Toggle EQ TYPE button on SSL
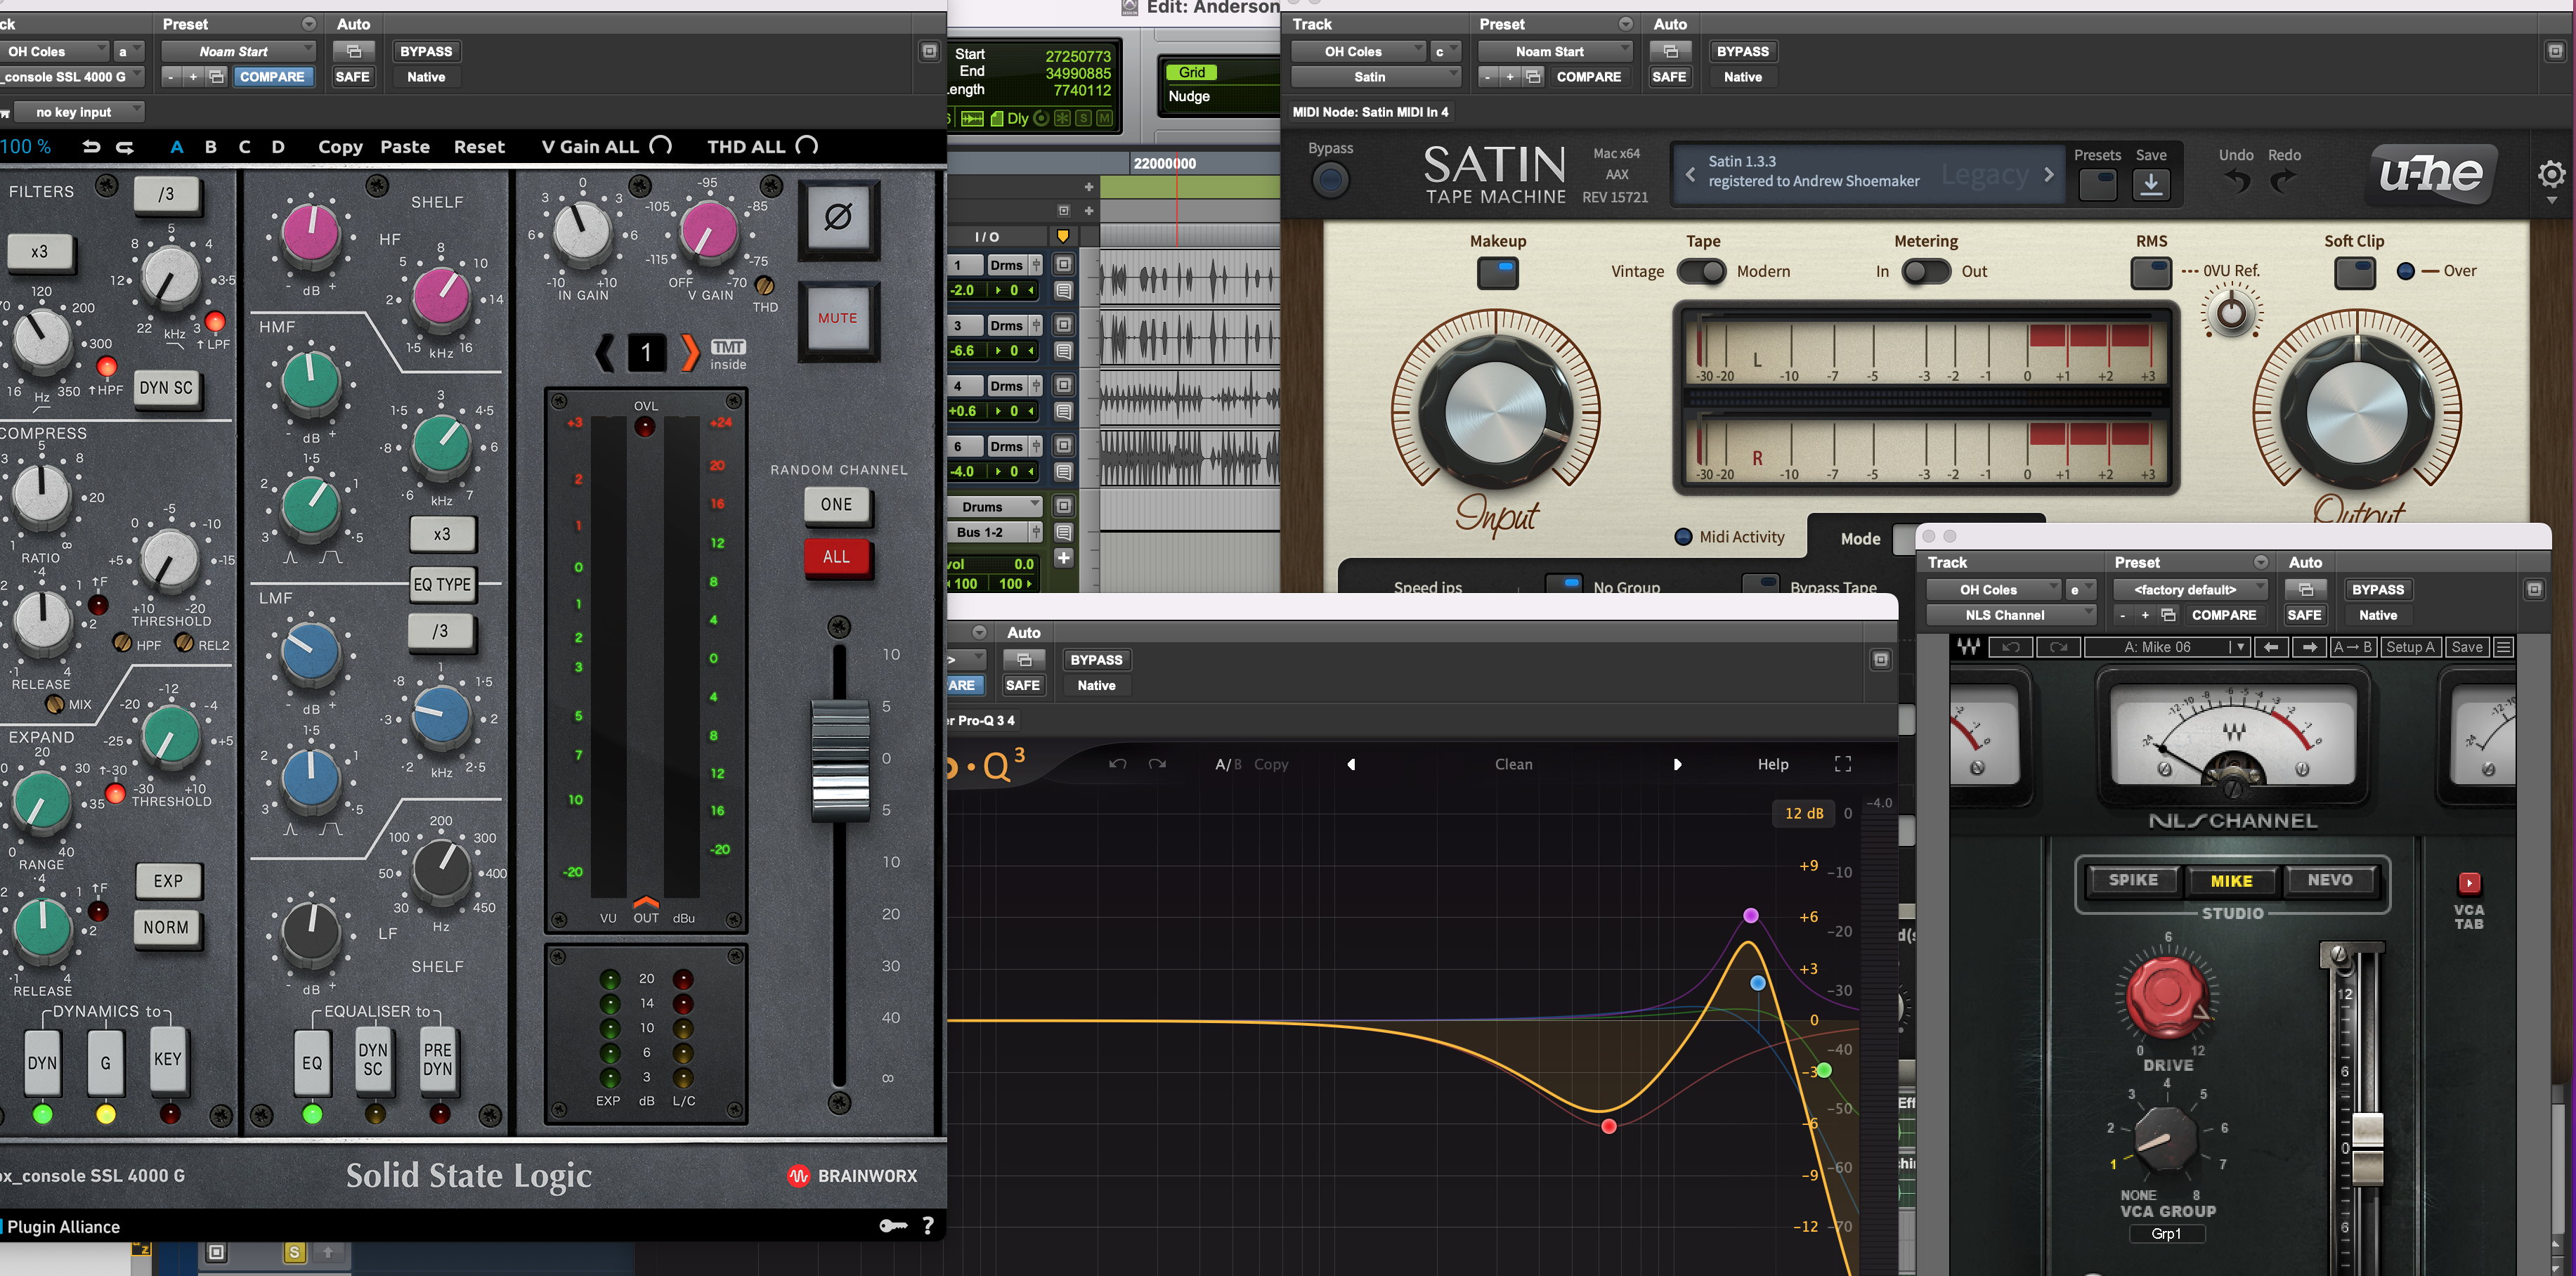This screenshot has height=1276, width=2576. click(x=442, y=585)
